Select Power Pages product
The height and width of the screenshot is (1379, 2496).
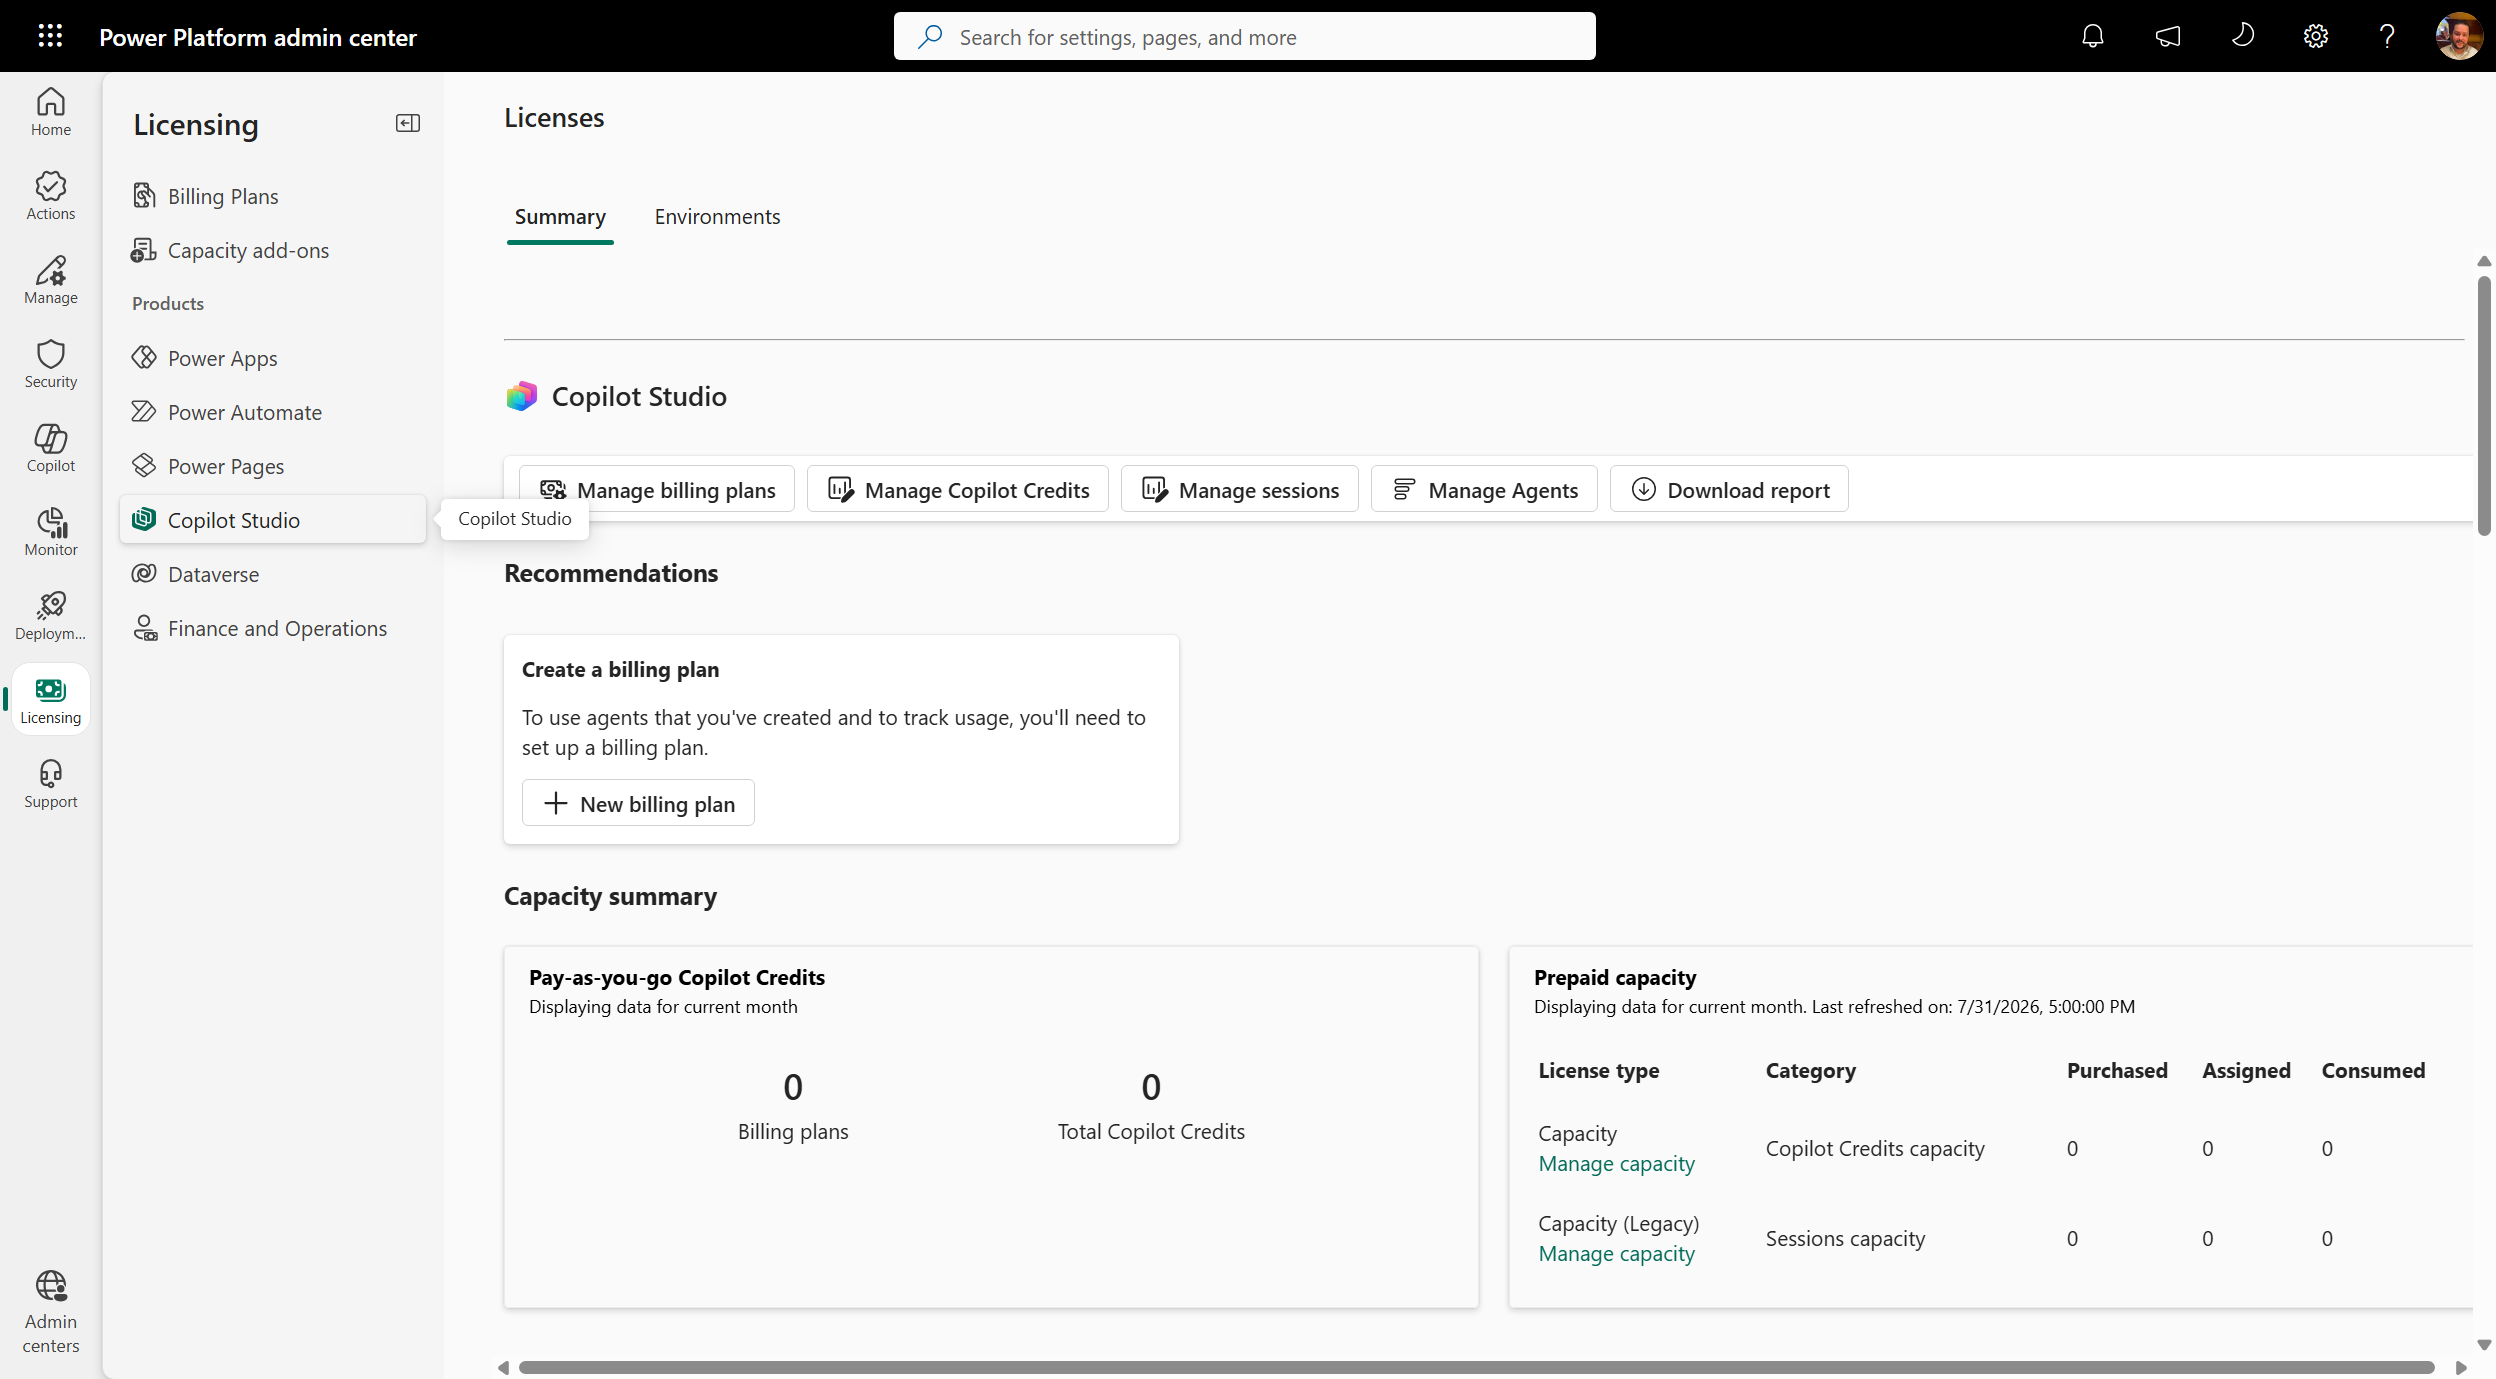tap(272, 466)
